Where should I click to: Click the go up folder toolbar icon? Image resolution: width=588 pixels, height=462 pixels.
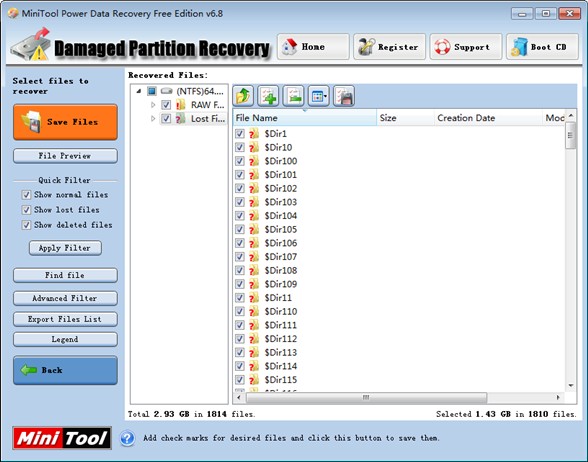click(x=243, y=96)
